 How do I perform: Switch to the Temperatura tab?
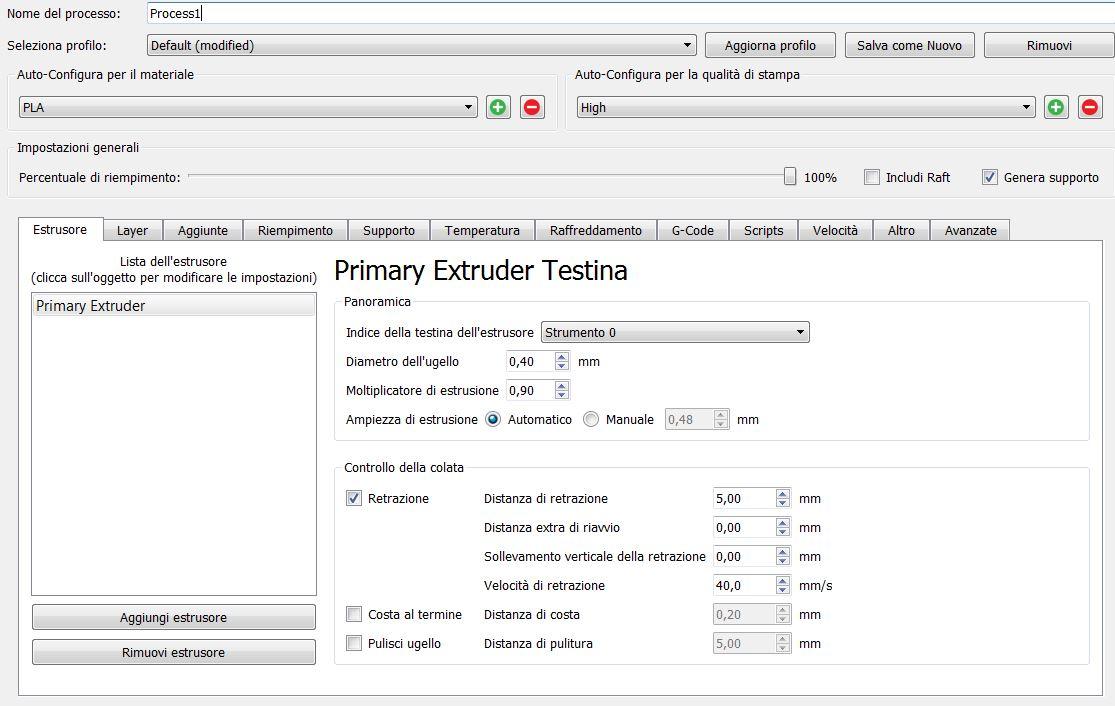pos(482,231)
